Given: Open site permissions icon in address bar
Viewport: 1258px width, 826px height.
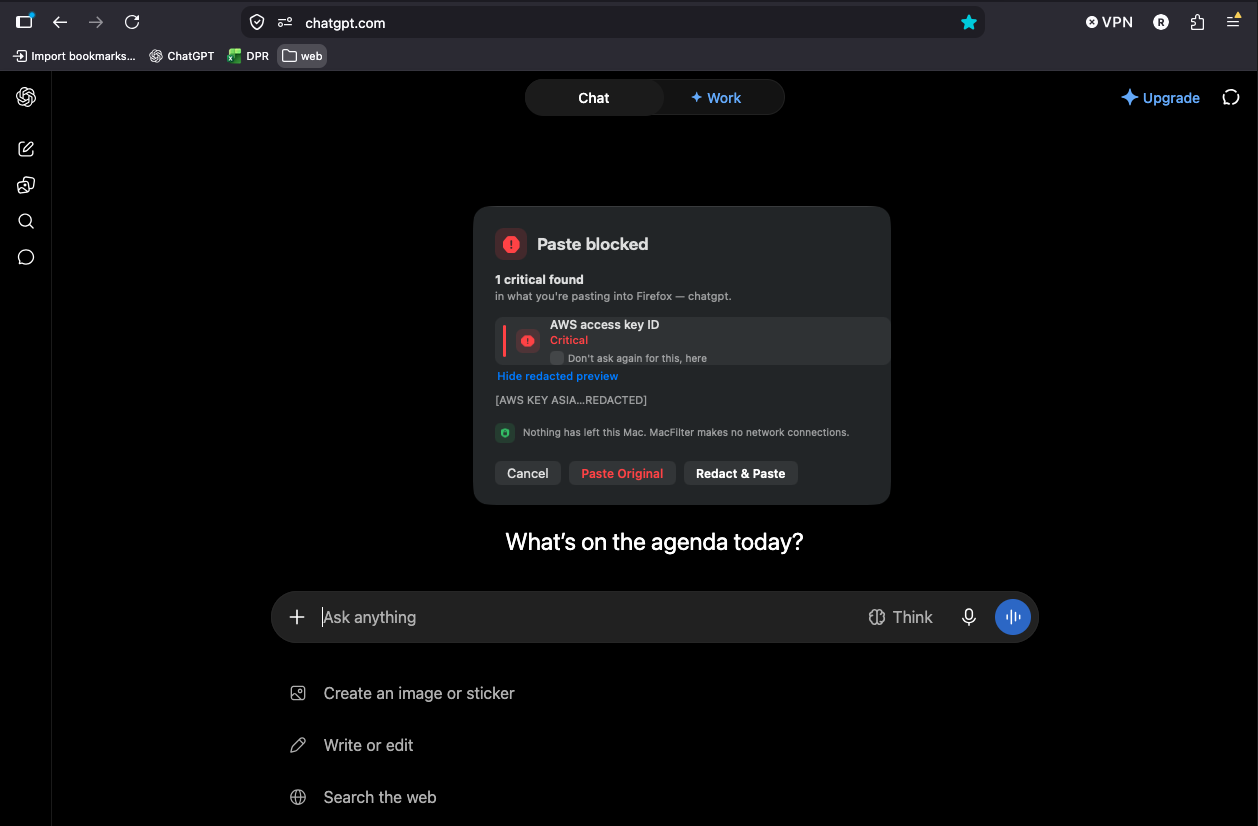Looking at the screenshot, I should (x=285, y=22).
